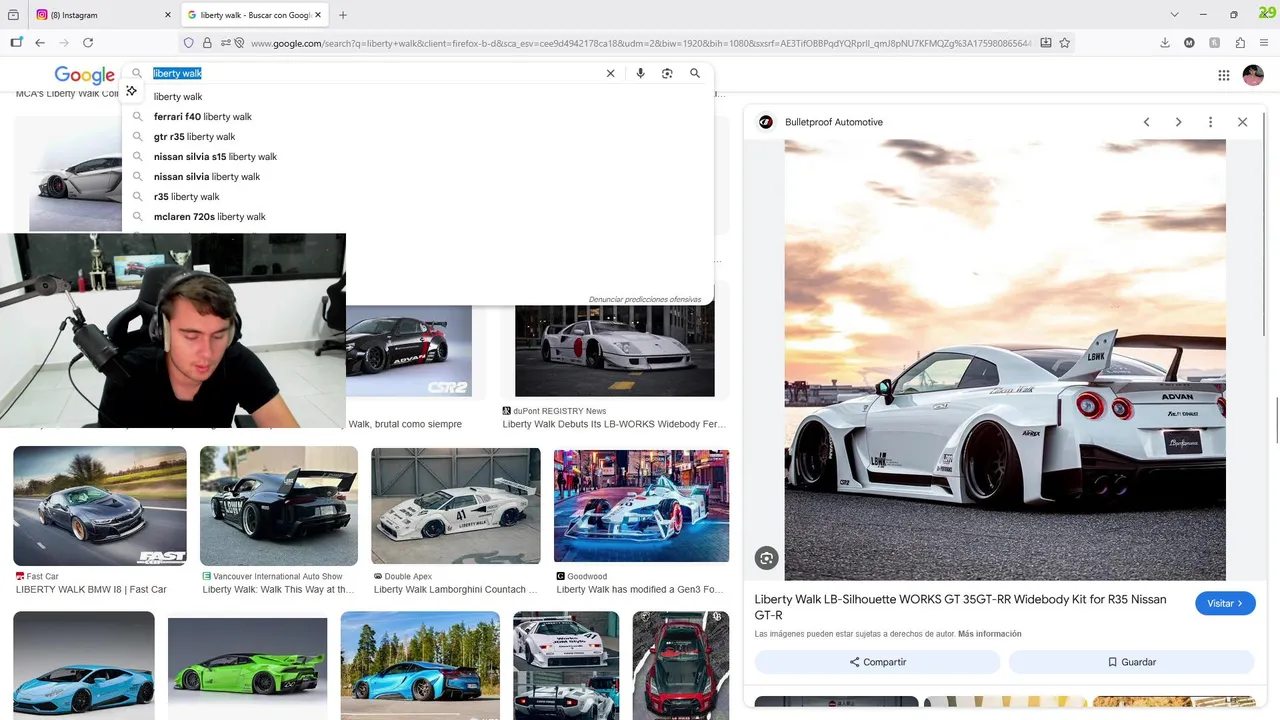Open large white GT-R preview image
The width and height of the screenshot is (1280, 720).
coord(1005,360)
